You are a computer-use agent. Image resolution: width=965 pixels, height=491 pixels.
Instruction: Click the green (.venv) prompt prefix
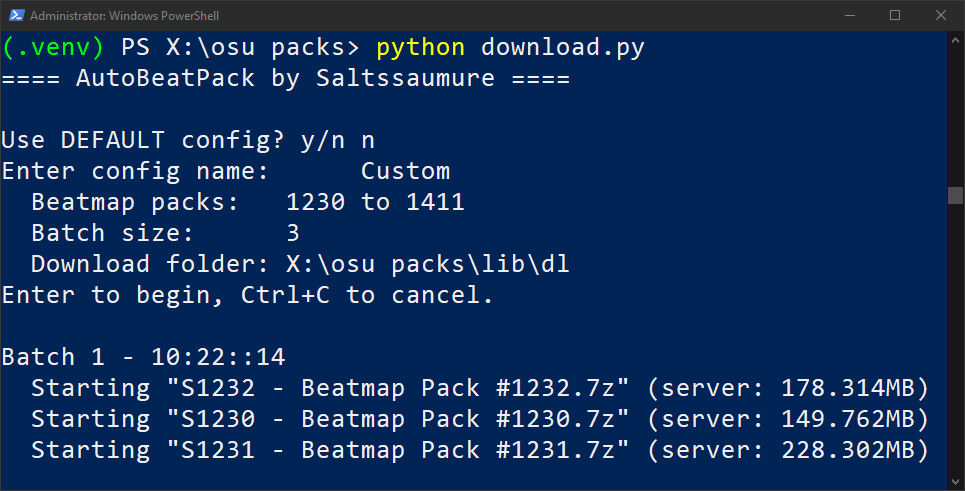[53, 48]
